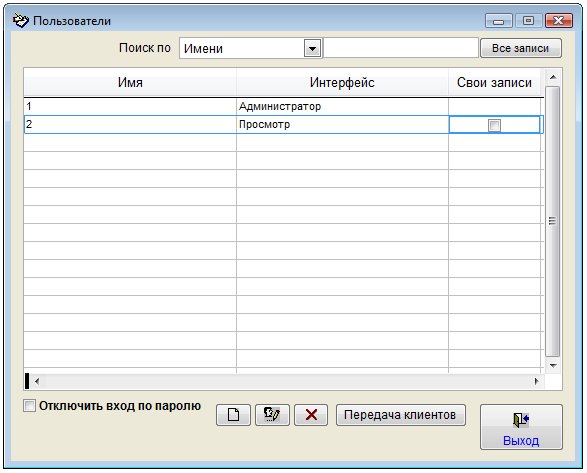The width and height of the screenshot is (587, 473).
Task: Select the Администратор row for user 1
Action: click(283, 106)
